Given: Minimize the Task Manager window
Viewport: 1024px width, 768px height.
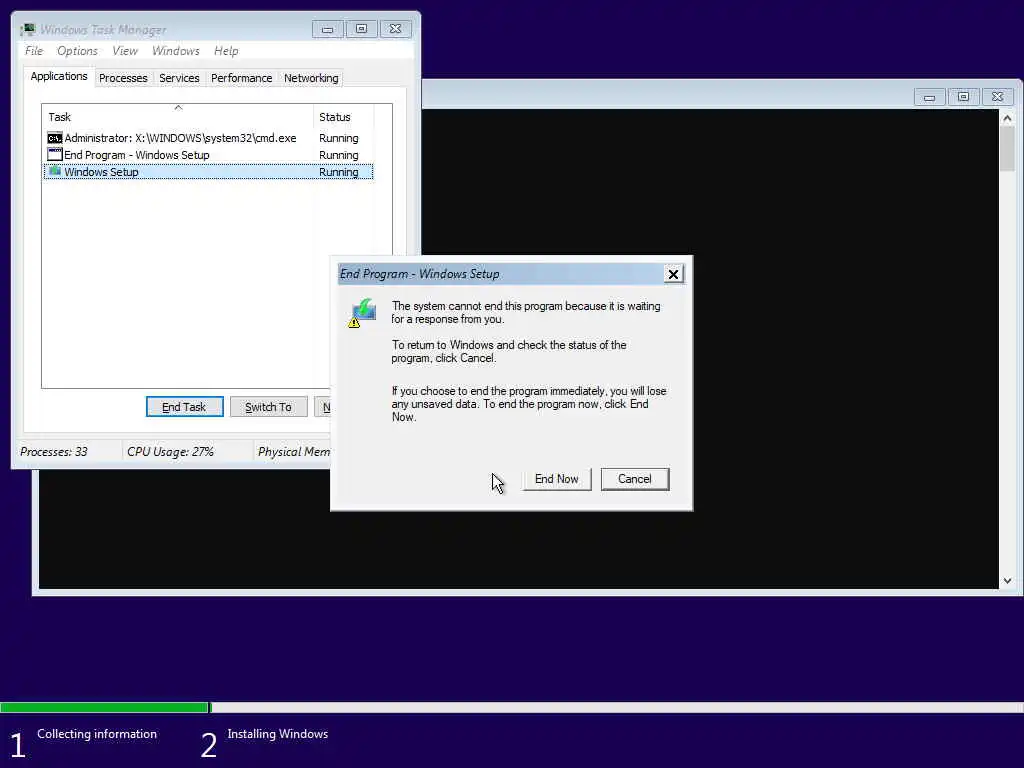Looking at the screenshot, I should point(327,29).
